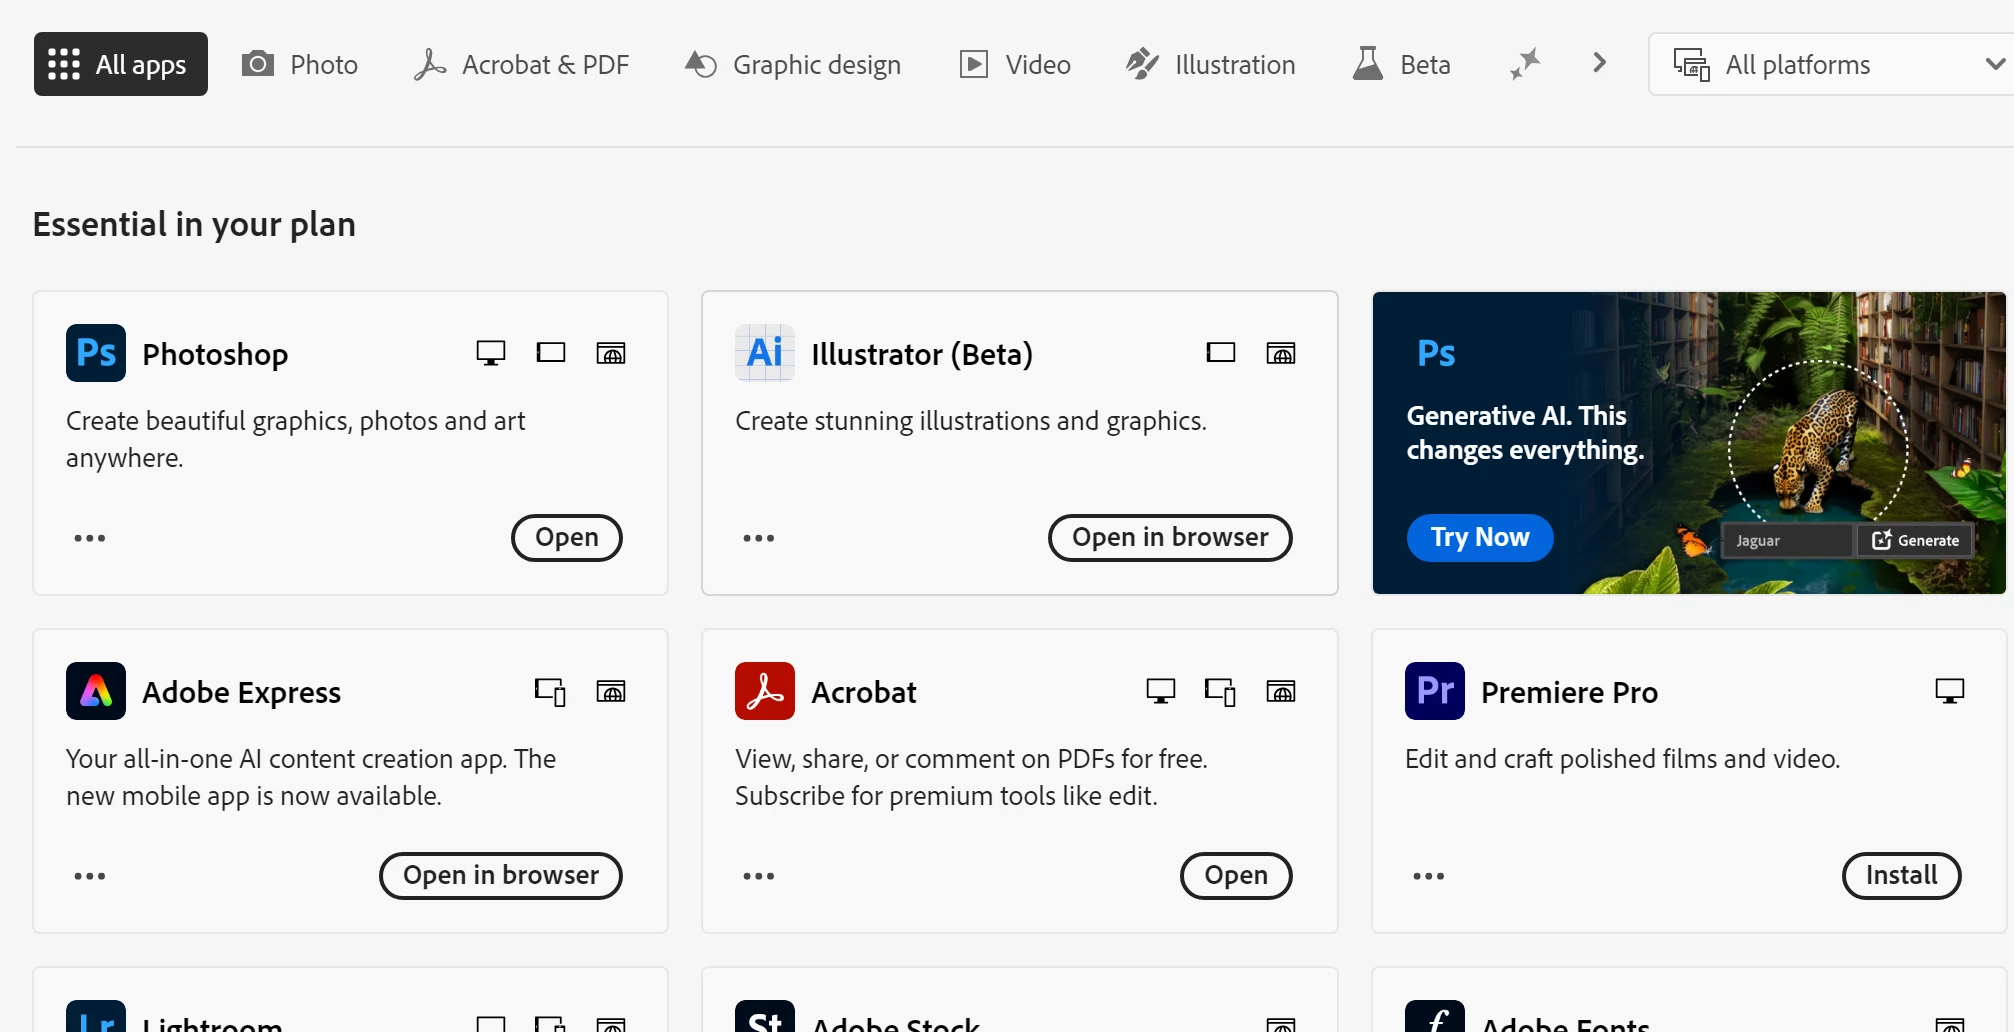This screenshot has height=1032, width=2014.
Task: Open Illustrator (Beta) in browser
Action: click(1170, 538)
